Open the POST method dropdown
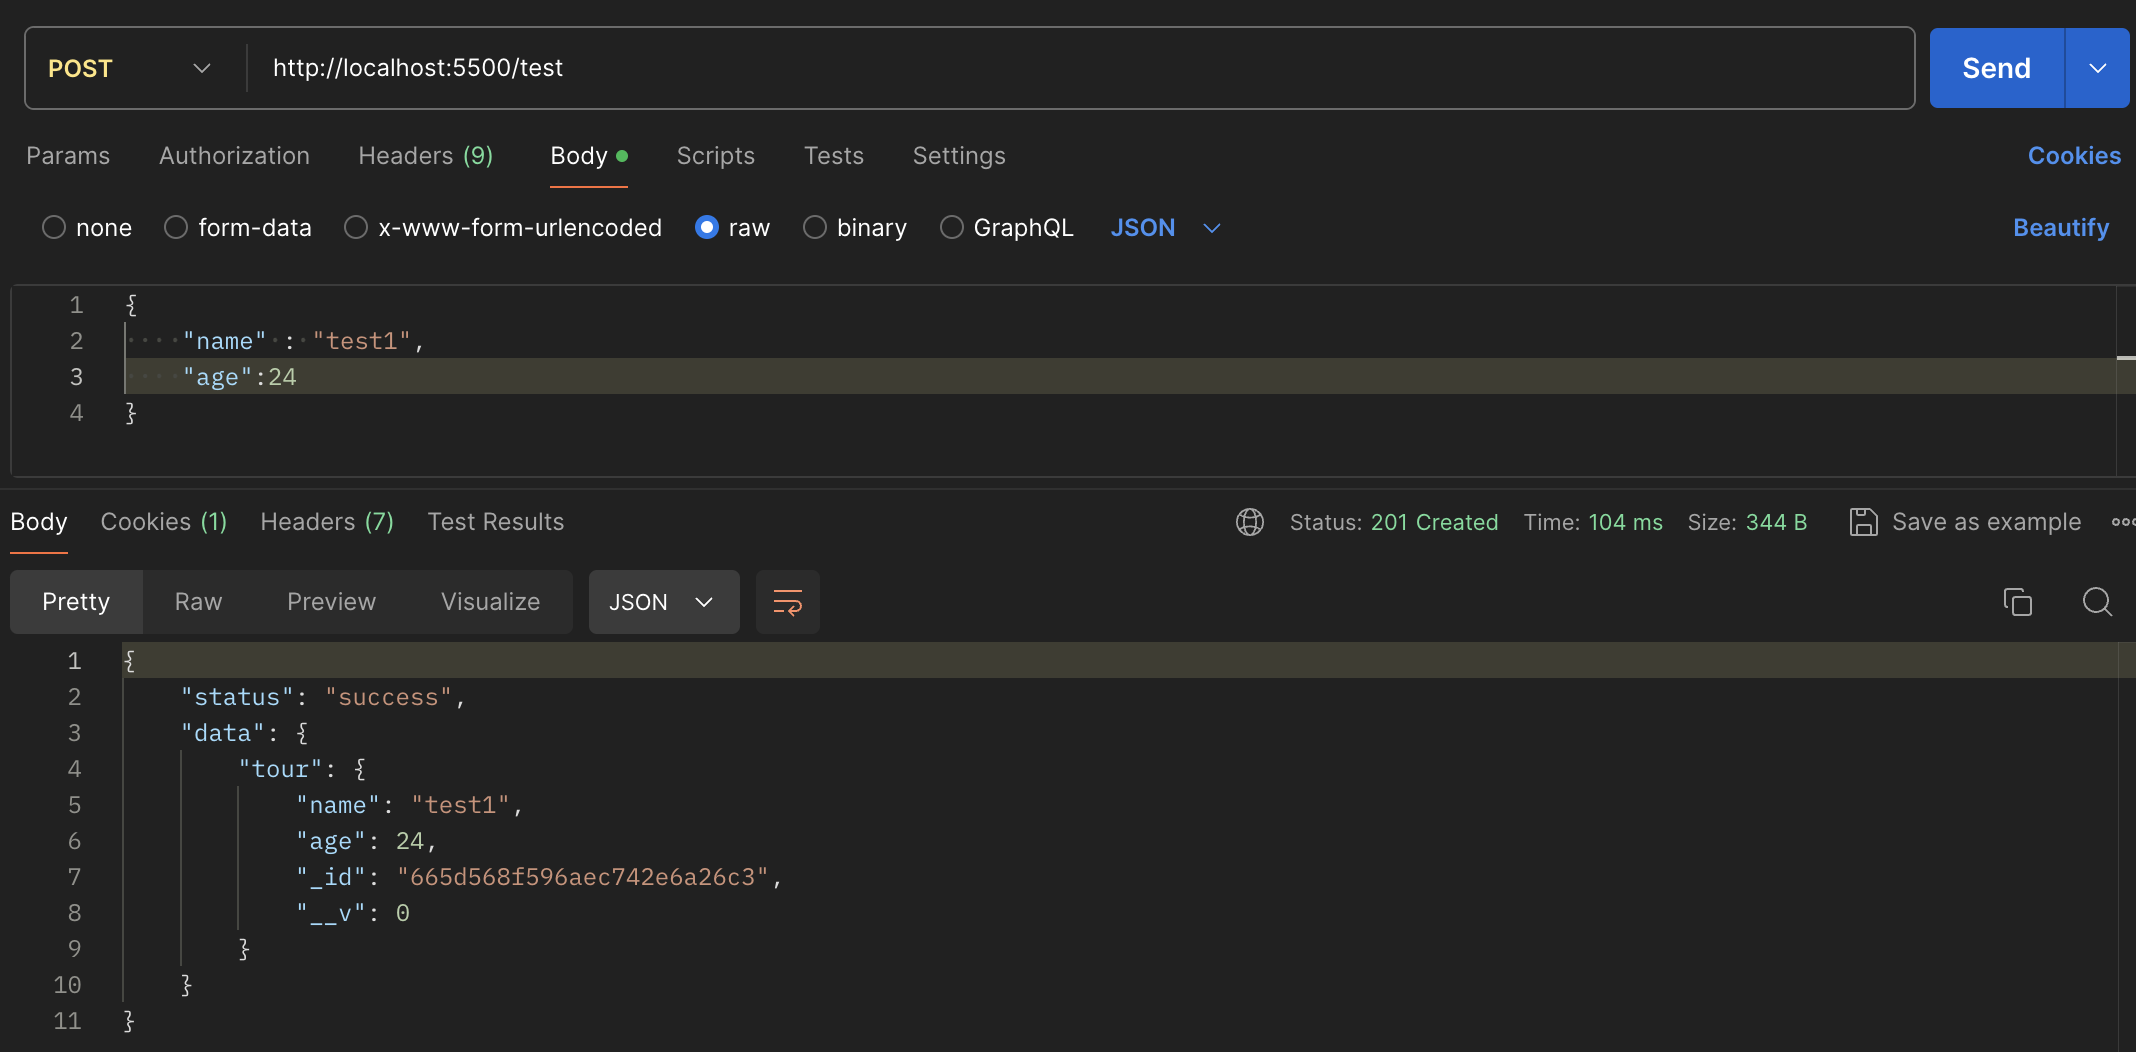 (x=130, y=68)
